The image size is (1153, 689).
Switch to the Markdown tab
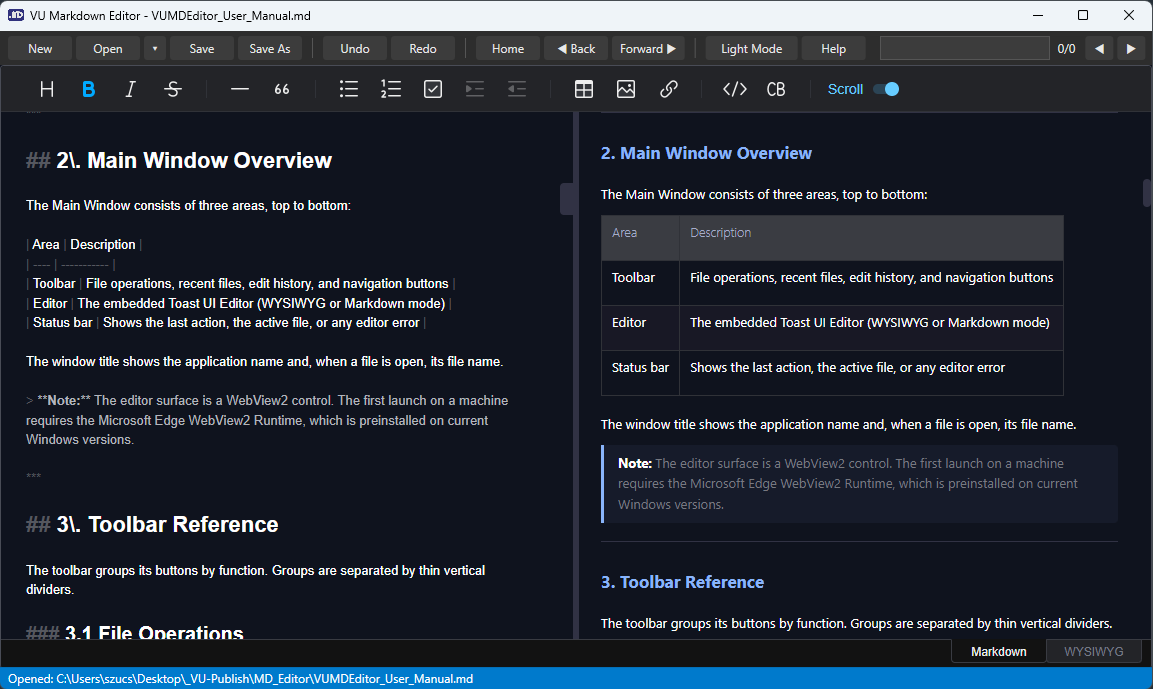tap(999, 651)
